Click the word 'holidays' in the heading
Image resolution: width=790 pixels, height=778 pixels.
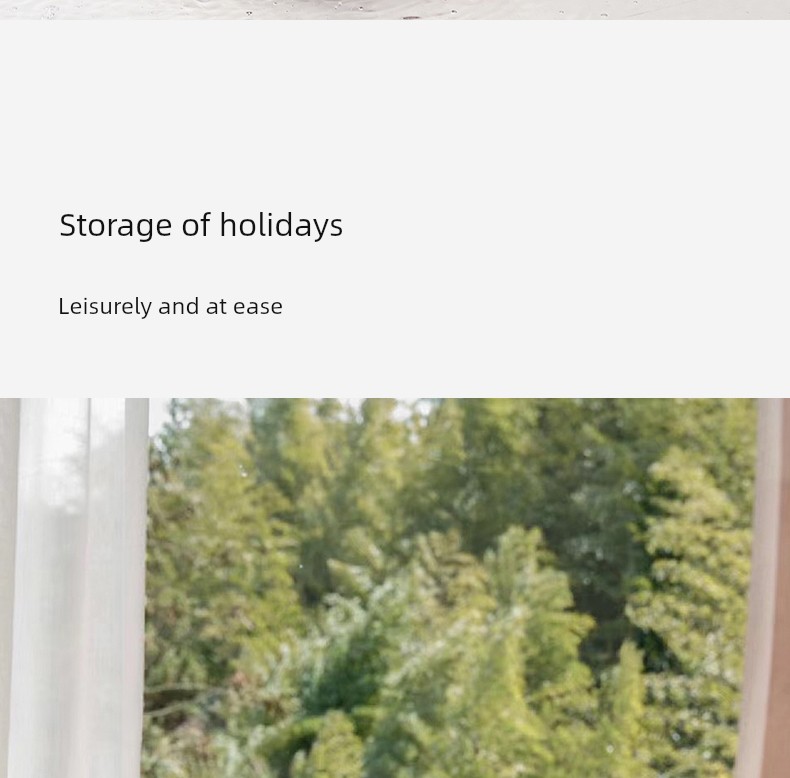[x=281, y=225]
